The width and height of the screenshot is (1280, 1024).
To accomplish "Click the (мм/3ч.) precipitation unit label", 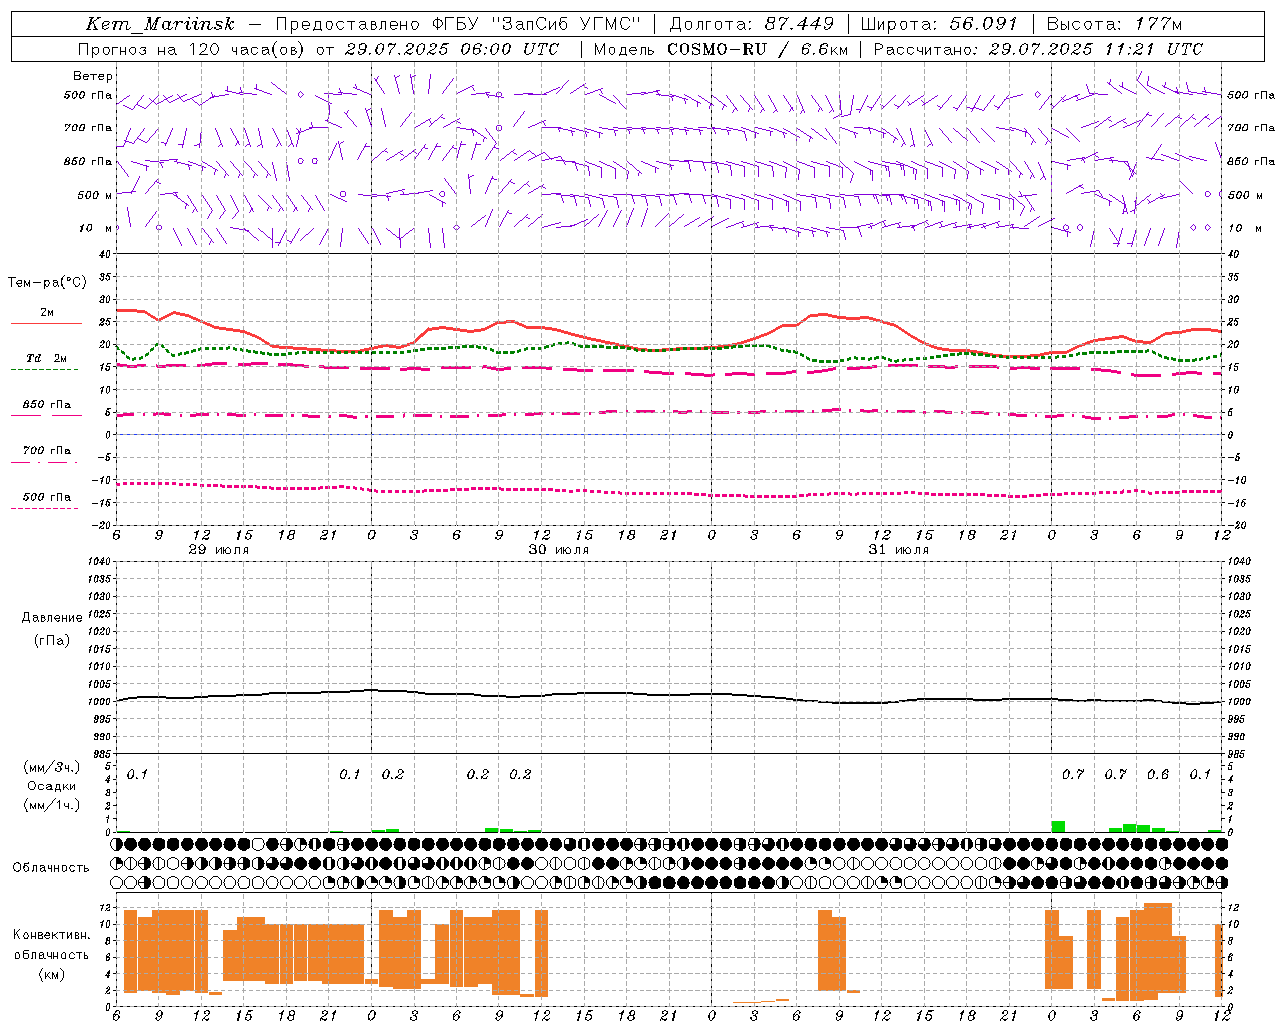I will (x=52, y=767).
